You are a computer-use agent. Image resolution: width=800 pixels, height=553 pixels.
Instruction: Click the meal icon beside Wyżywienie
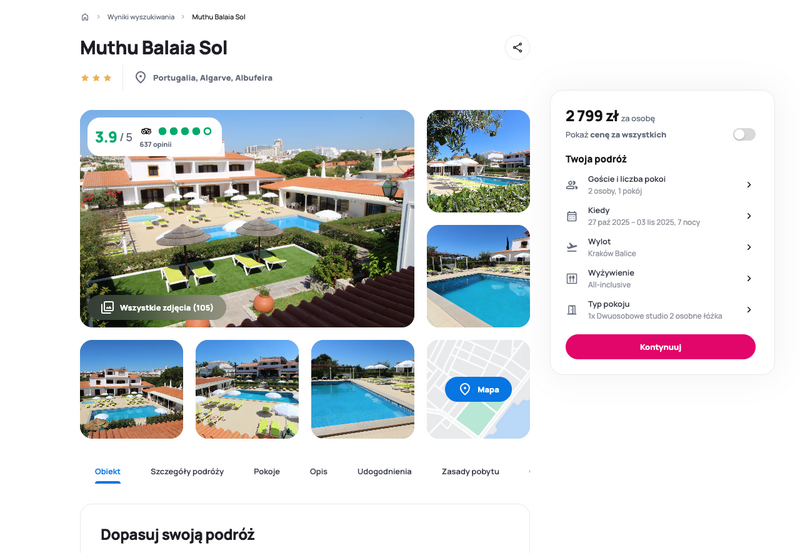point(572,279)
